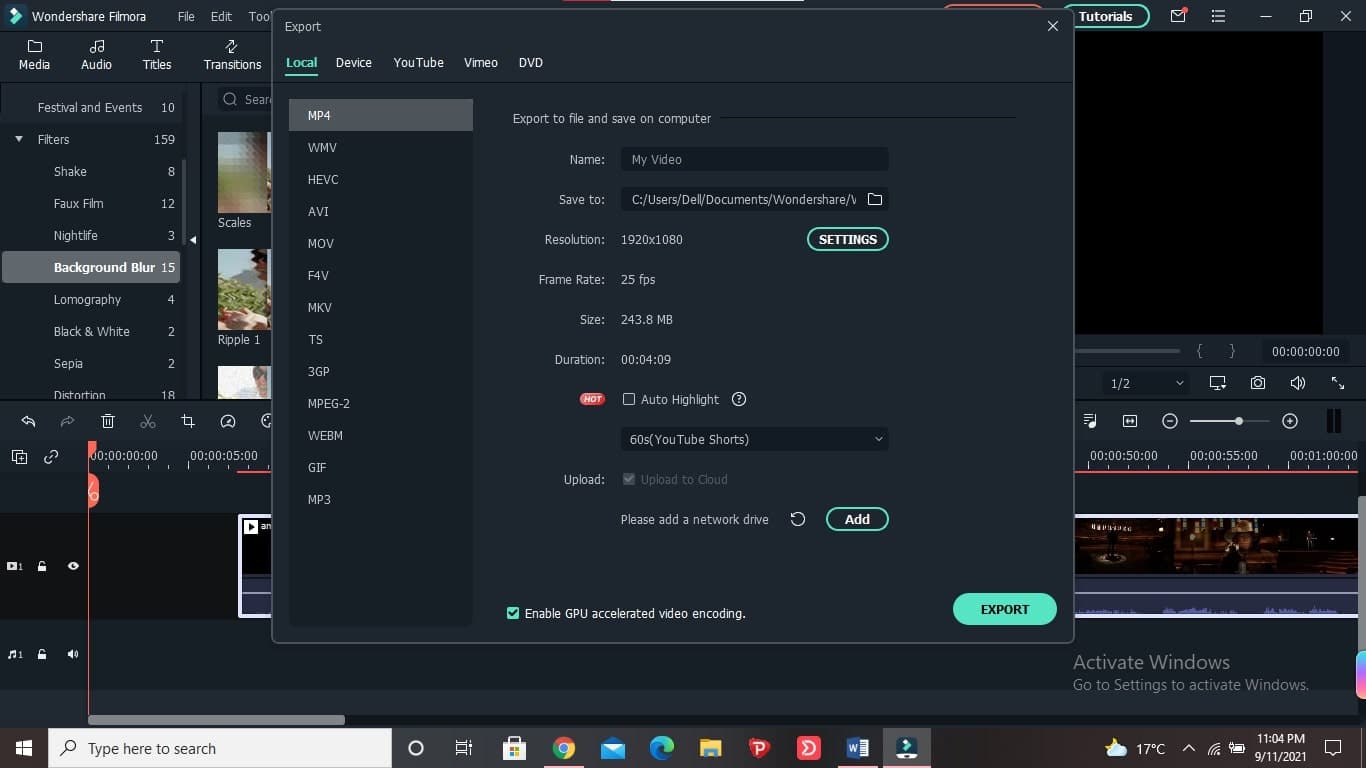Viewport: 1366px width, 768px height.
Task: Click the Upload to Cloud checkbox
Action: pos(629,479)
